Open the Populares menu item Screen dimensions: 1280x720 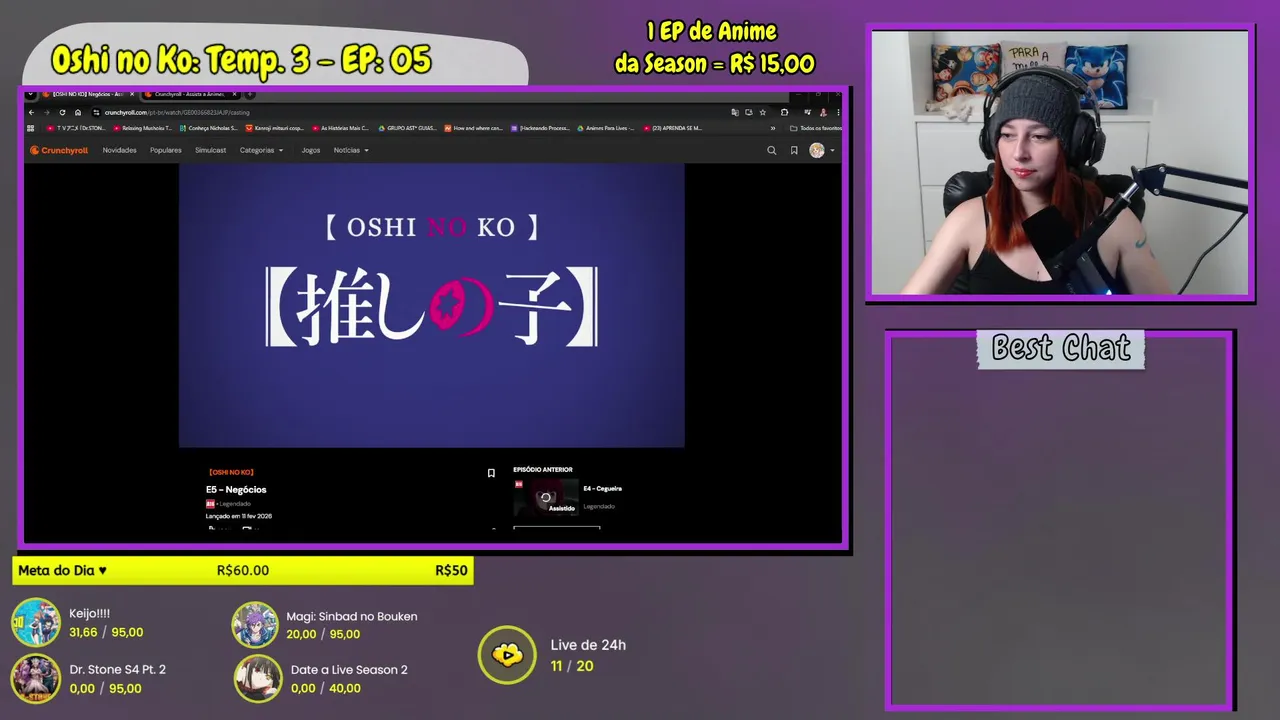pyautogui.click(x=165, y=150)
